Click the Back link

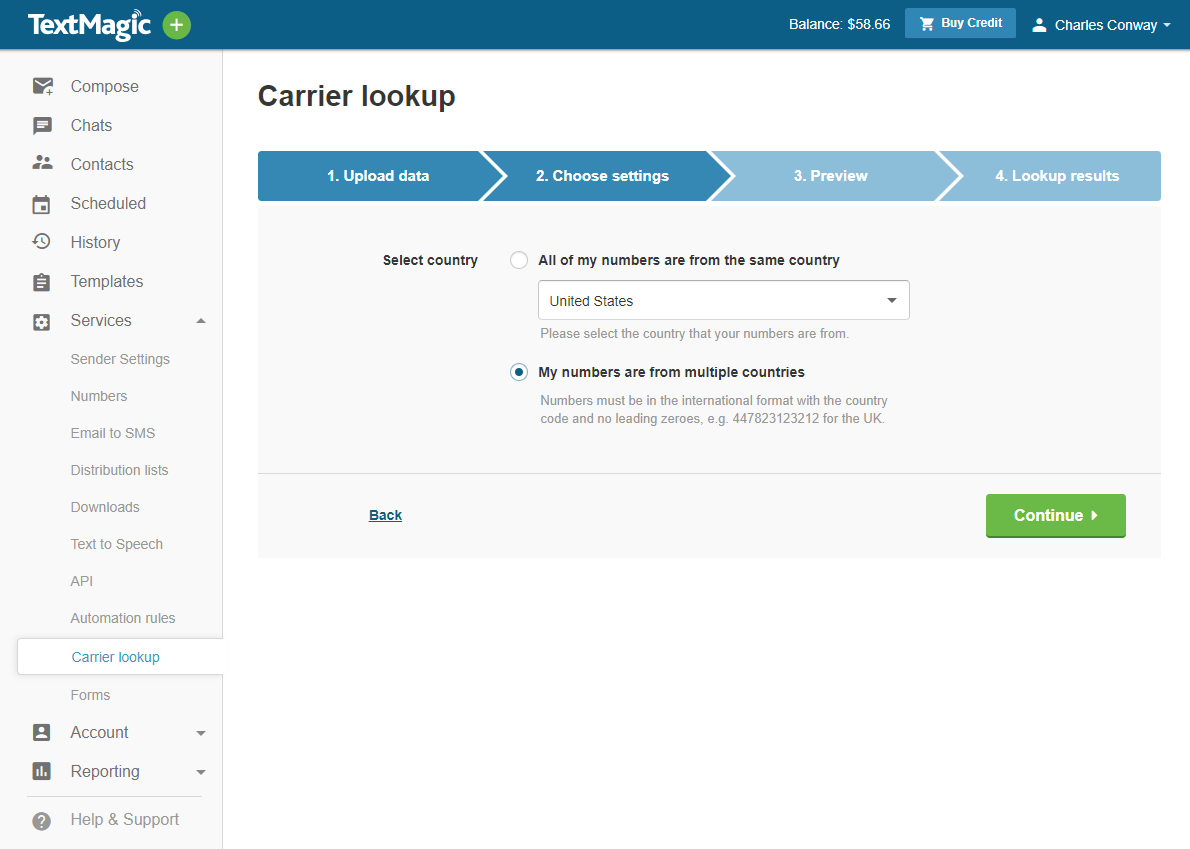click(385, 515)
